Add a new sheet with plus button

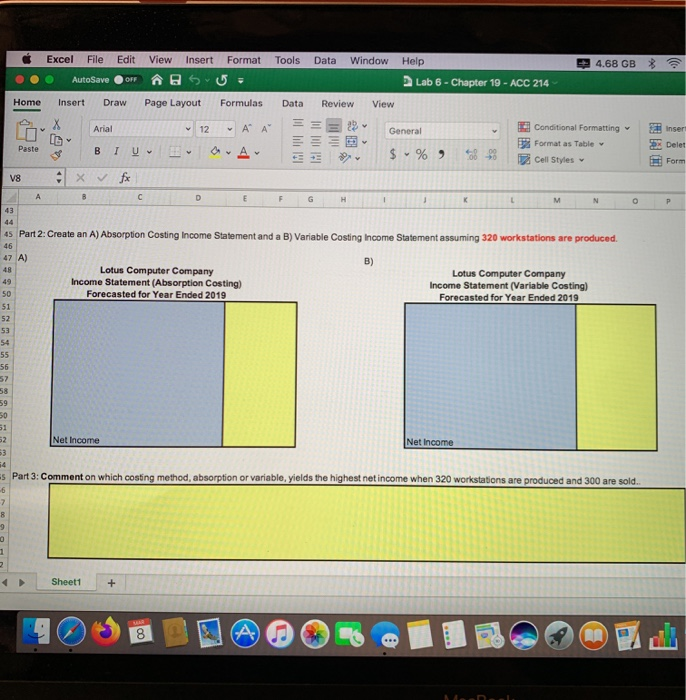[112, 583]
